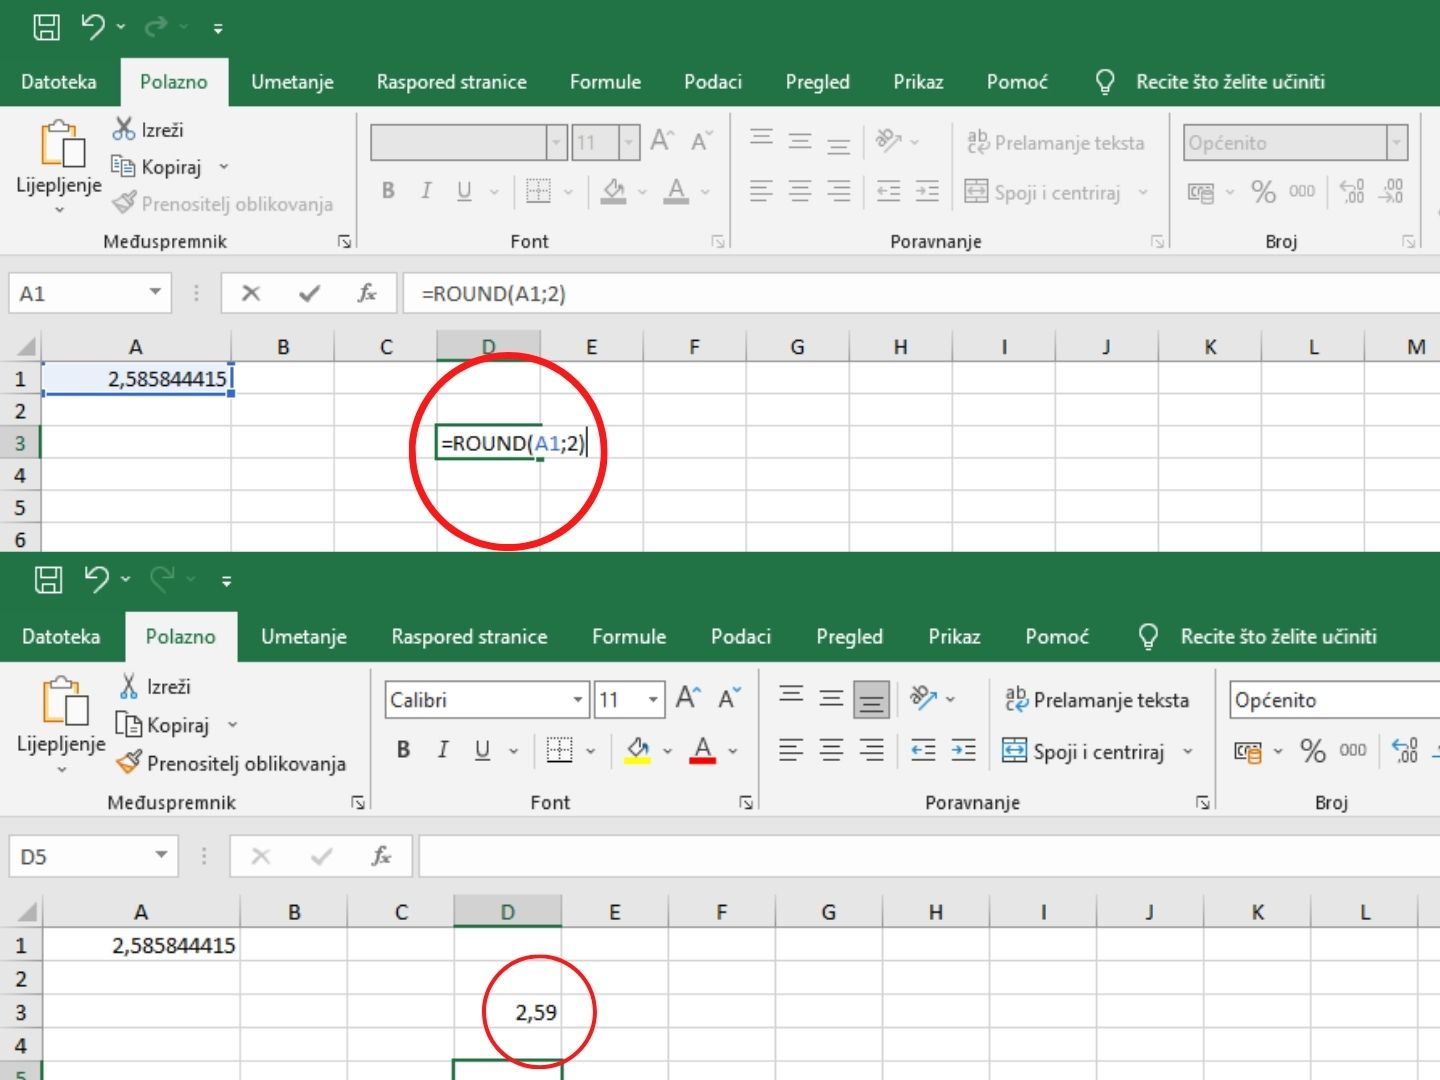Viewport: 1440px width, 1080px height.
Task: Open Općenito number format dropdown in upper window
Action: click(x=1397, y=142)
